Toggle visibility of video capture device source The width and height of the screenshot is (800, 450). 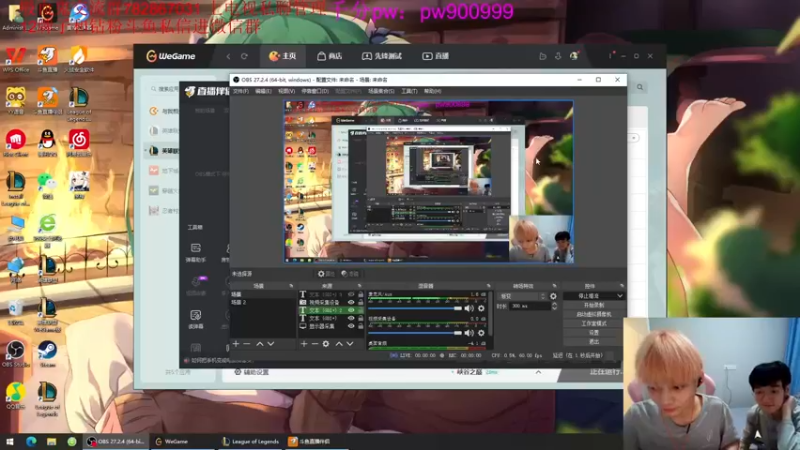[x=351, y=302]
